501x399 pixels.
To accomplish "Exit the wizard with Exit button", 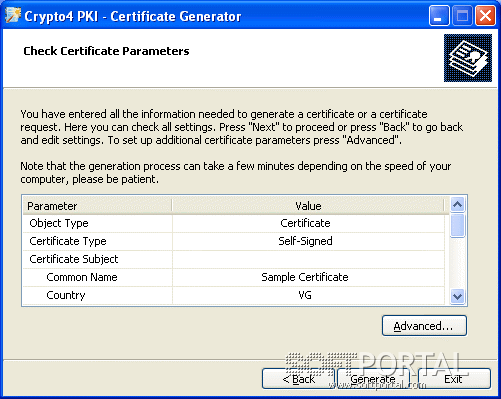I will tap(454, 379).
